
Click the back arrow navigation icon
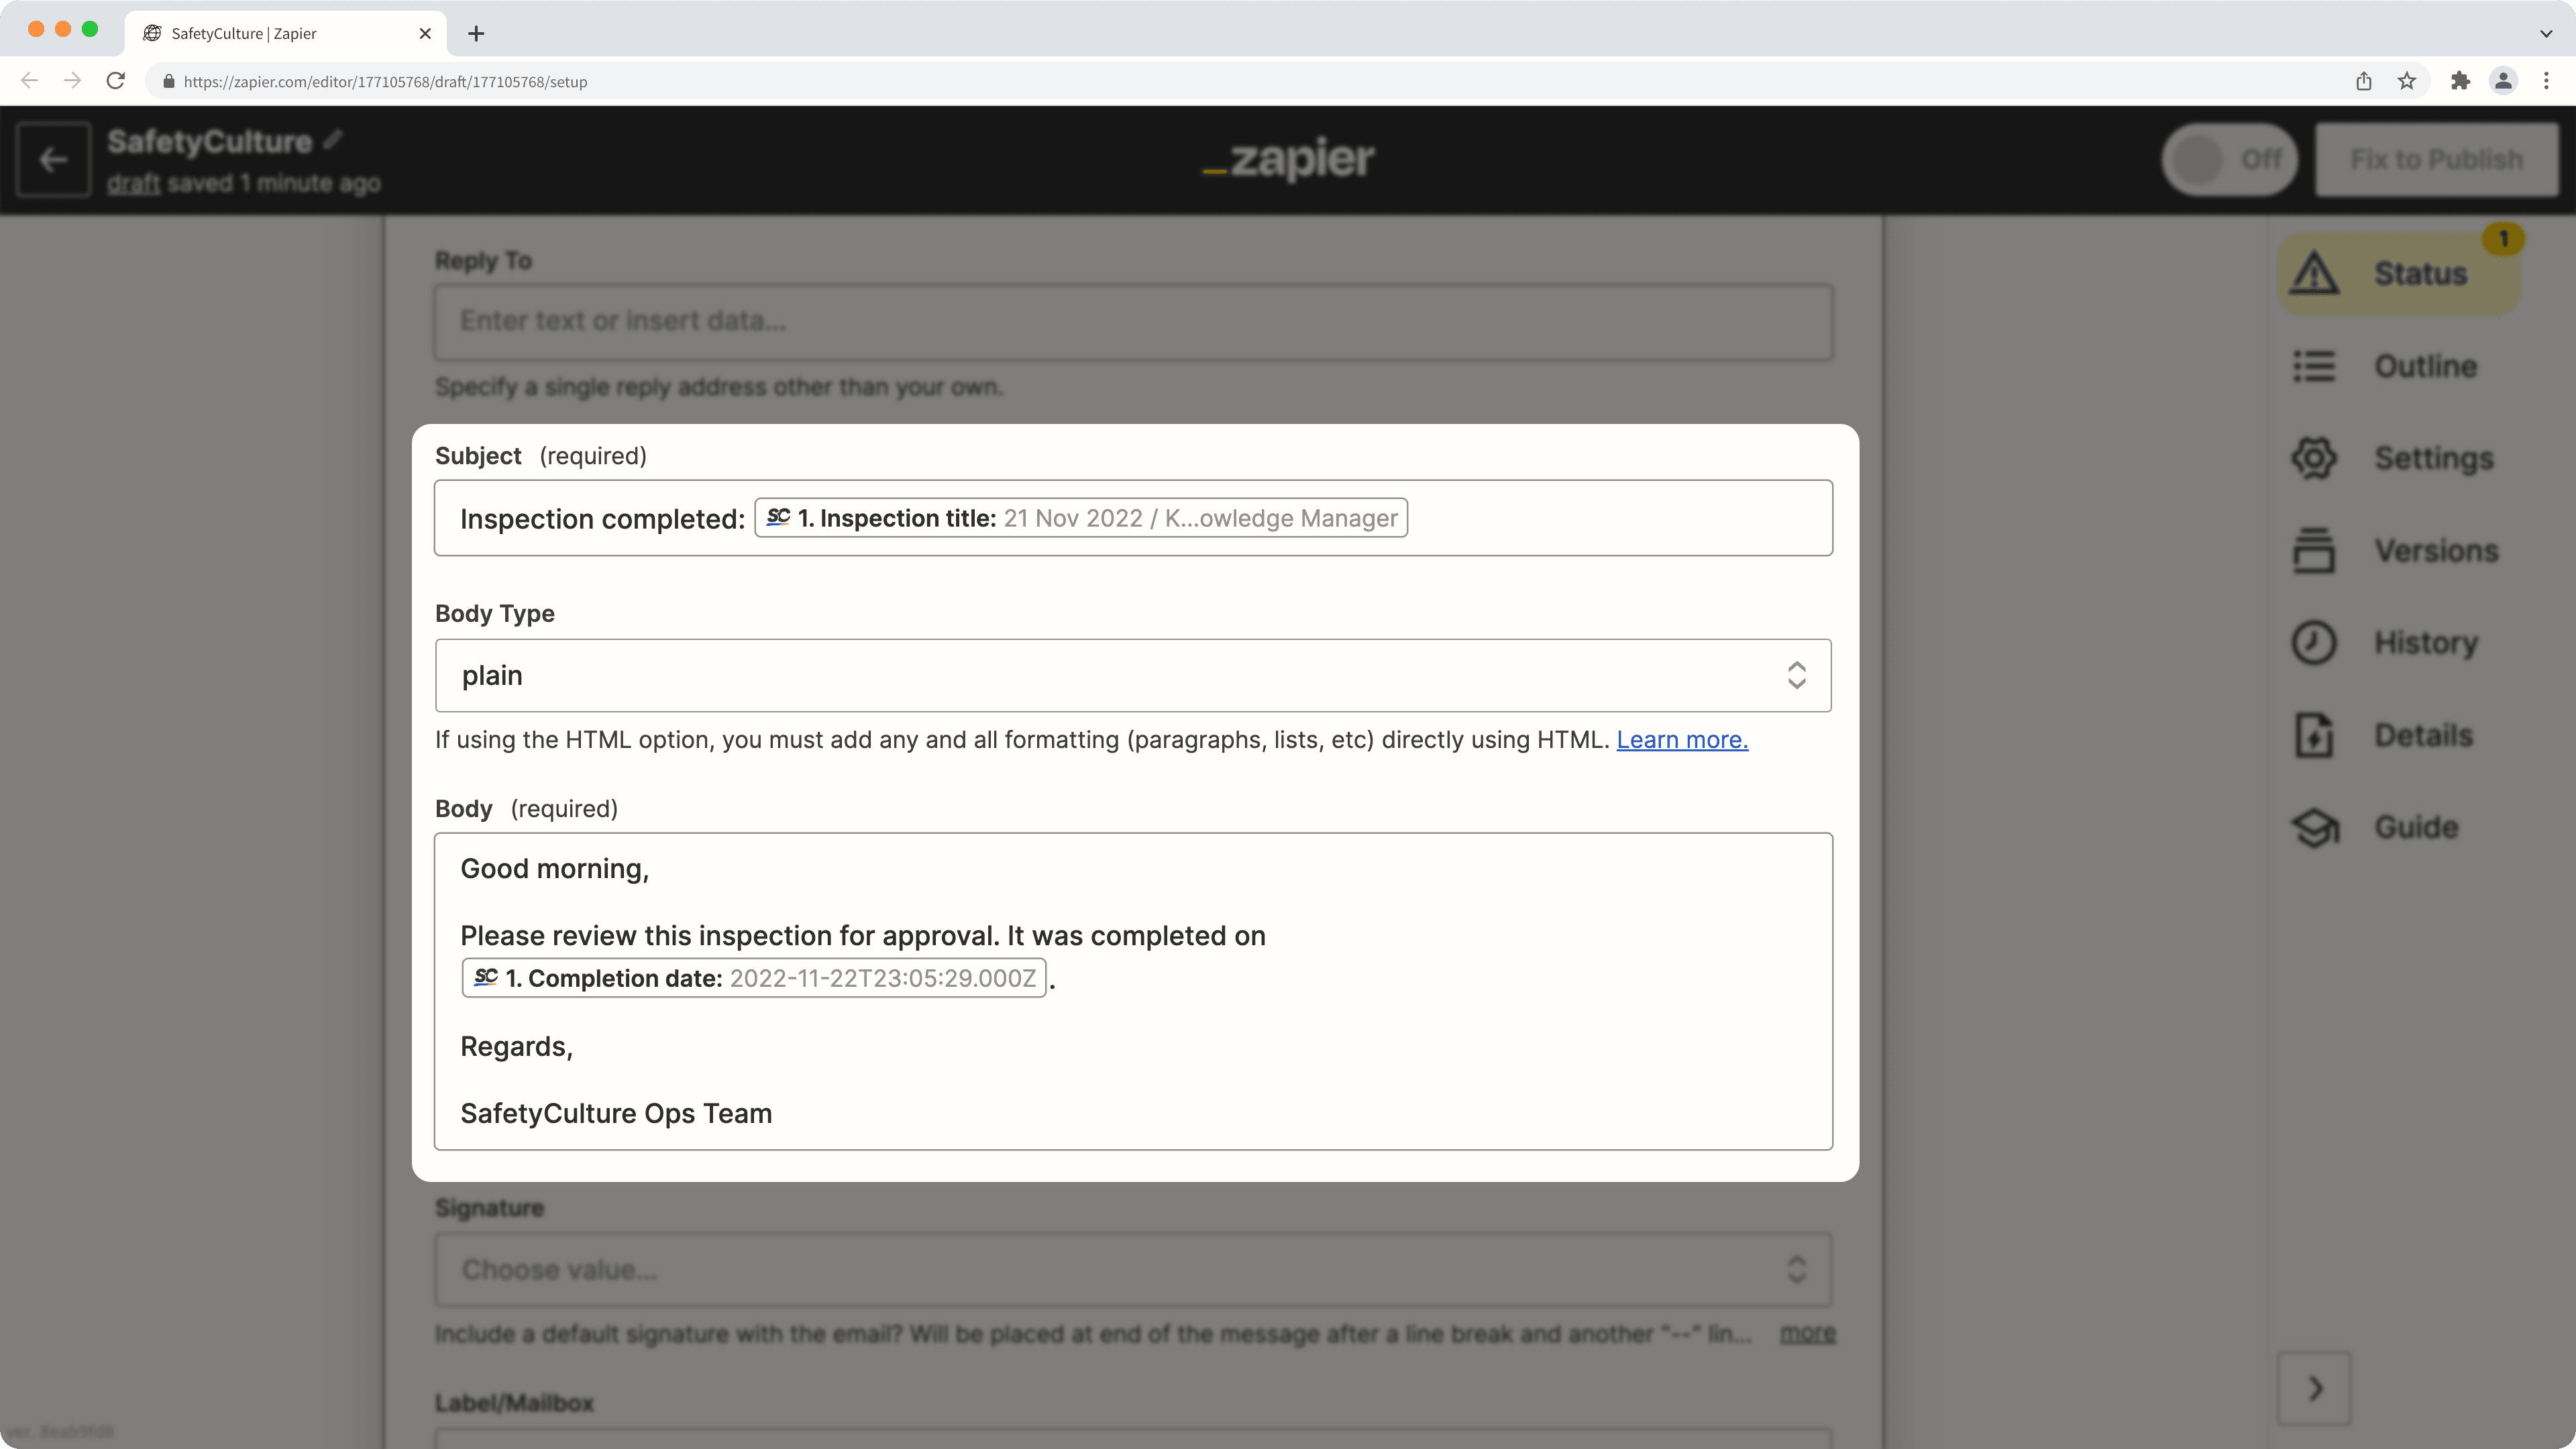pos(53,159)
